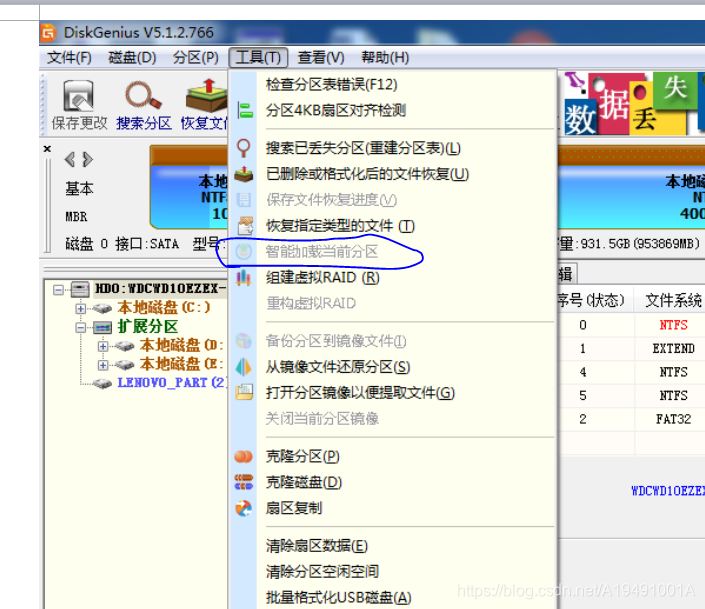Click the DiskGenius app logo in title bar

49,33
